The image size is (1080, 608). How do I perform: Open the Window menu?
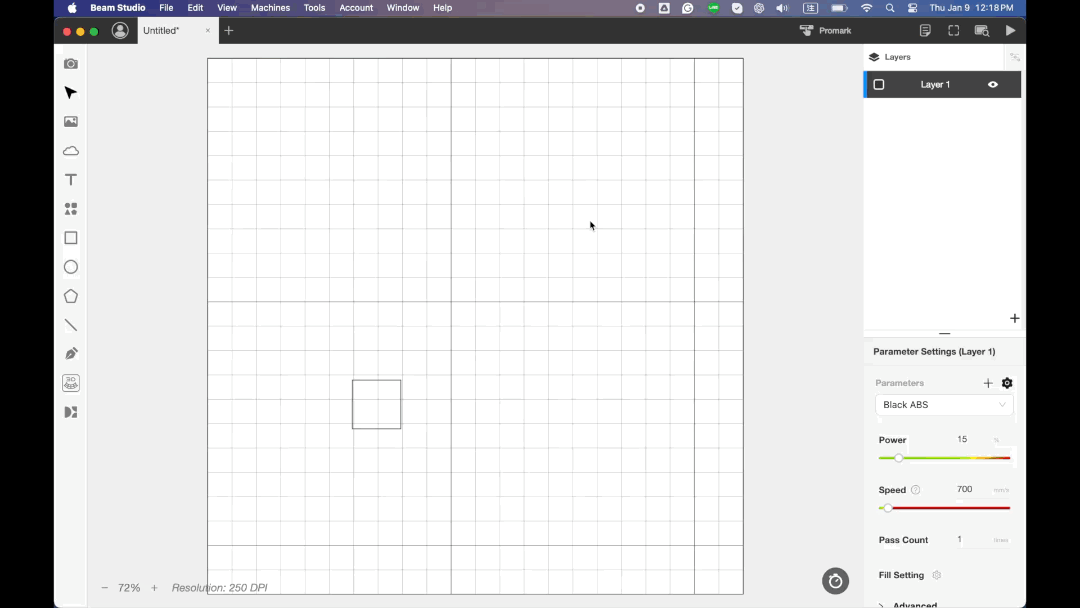coord(403,8)
